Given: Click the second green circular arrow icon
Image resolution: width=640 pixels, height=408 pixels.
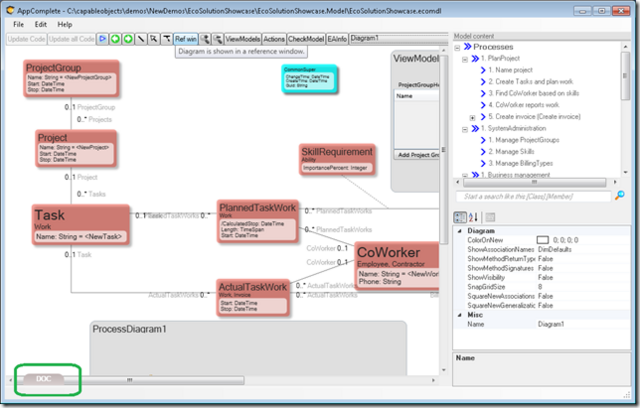Looking at the screenshot, I should pyautogui.click(x=128, y=39).
